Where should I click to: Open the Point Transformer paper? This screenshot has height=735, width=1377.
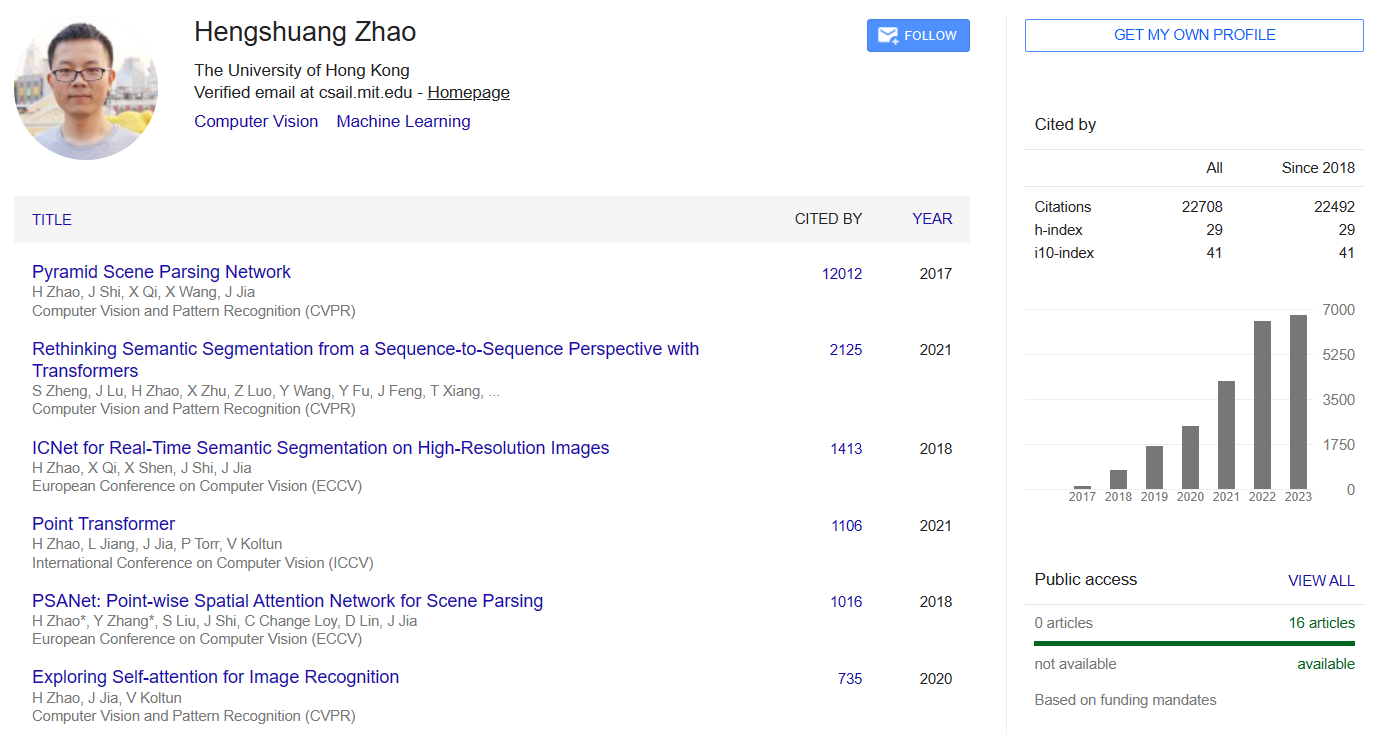click(103, 524)
